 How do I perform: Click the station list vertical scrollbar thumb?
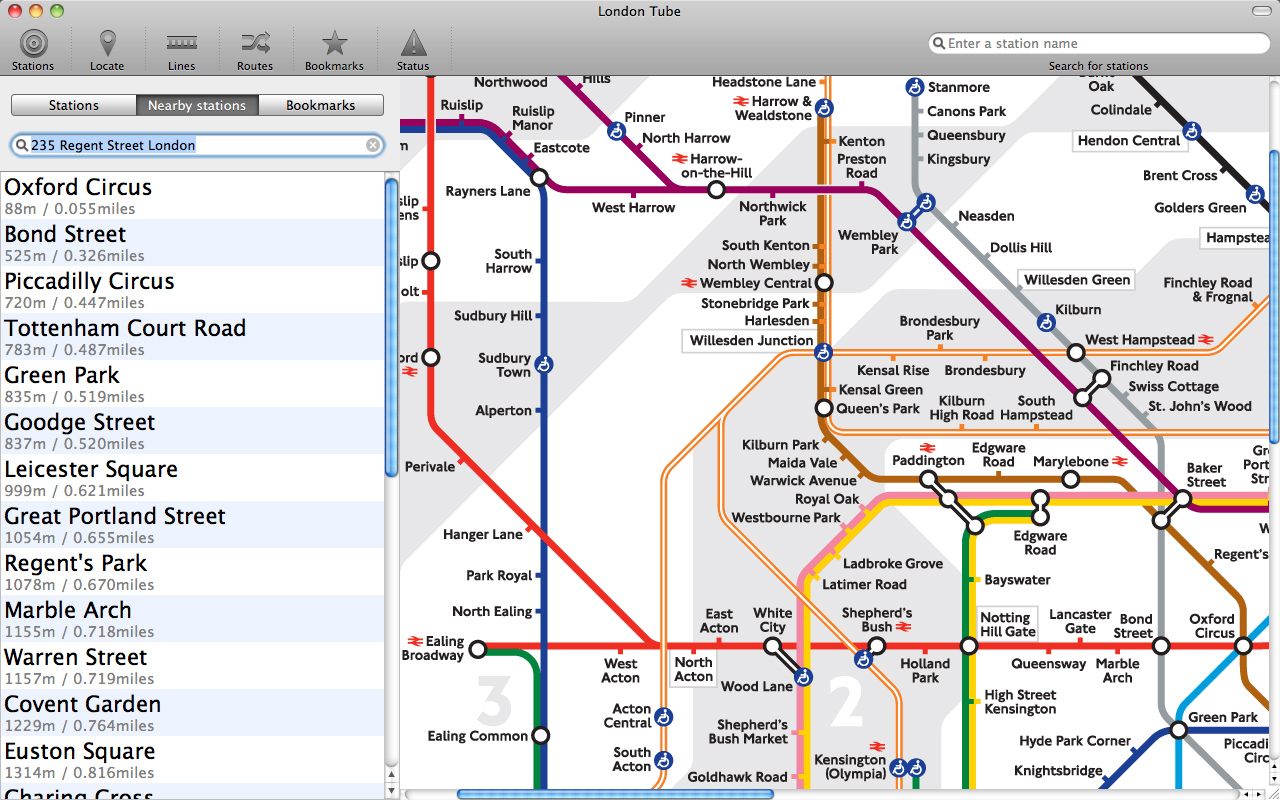(391, 327)
